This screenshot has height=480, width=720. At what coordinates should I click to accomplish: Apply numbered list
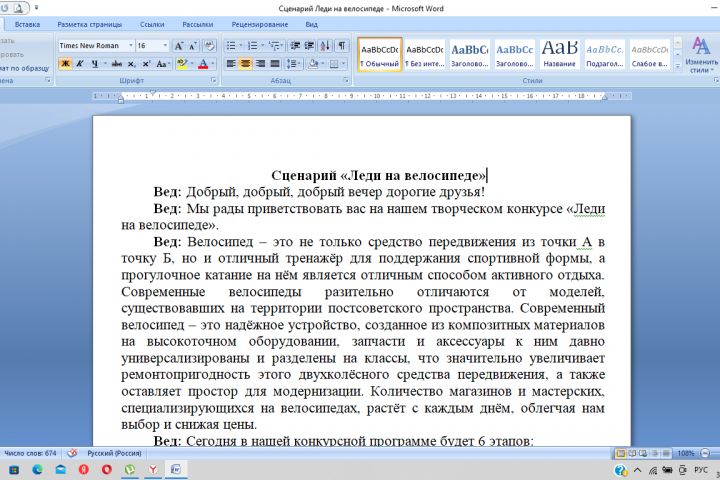pyautogui.click(x=252, y=45)
